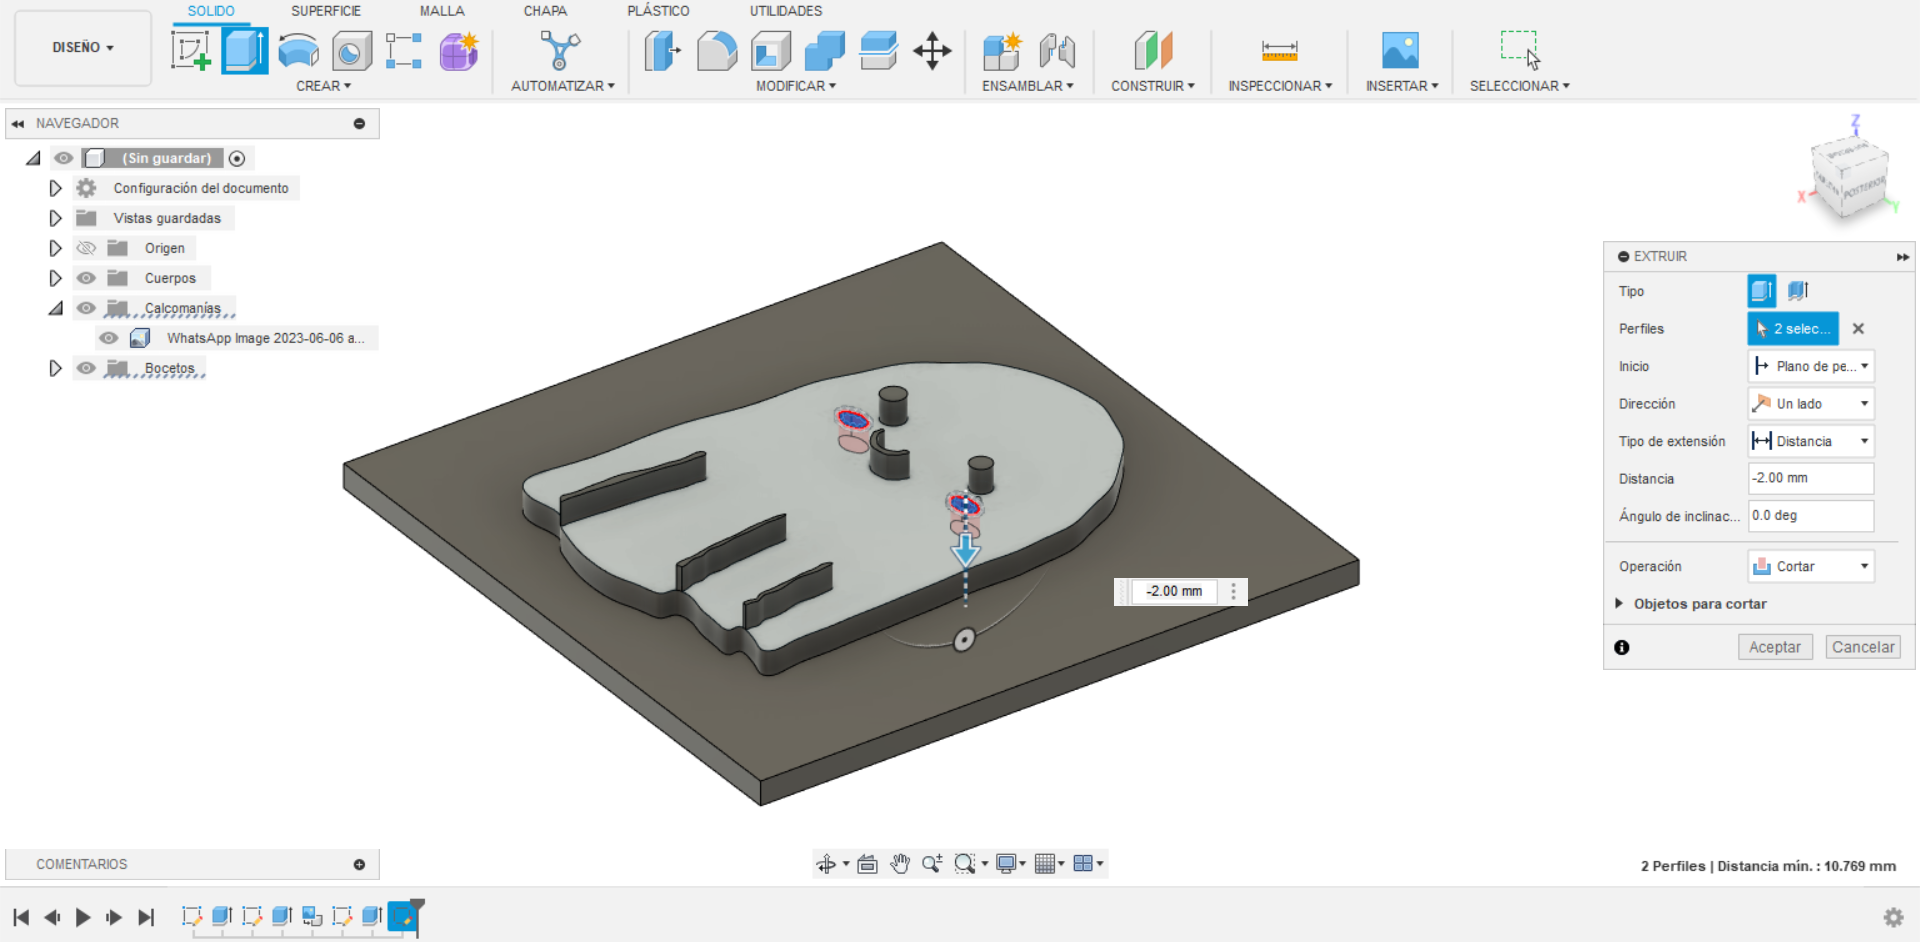Toggle visibility of WhatsApp Image decal
1920x942 pixels.
click(x=108, y=338)
